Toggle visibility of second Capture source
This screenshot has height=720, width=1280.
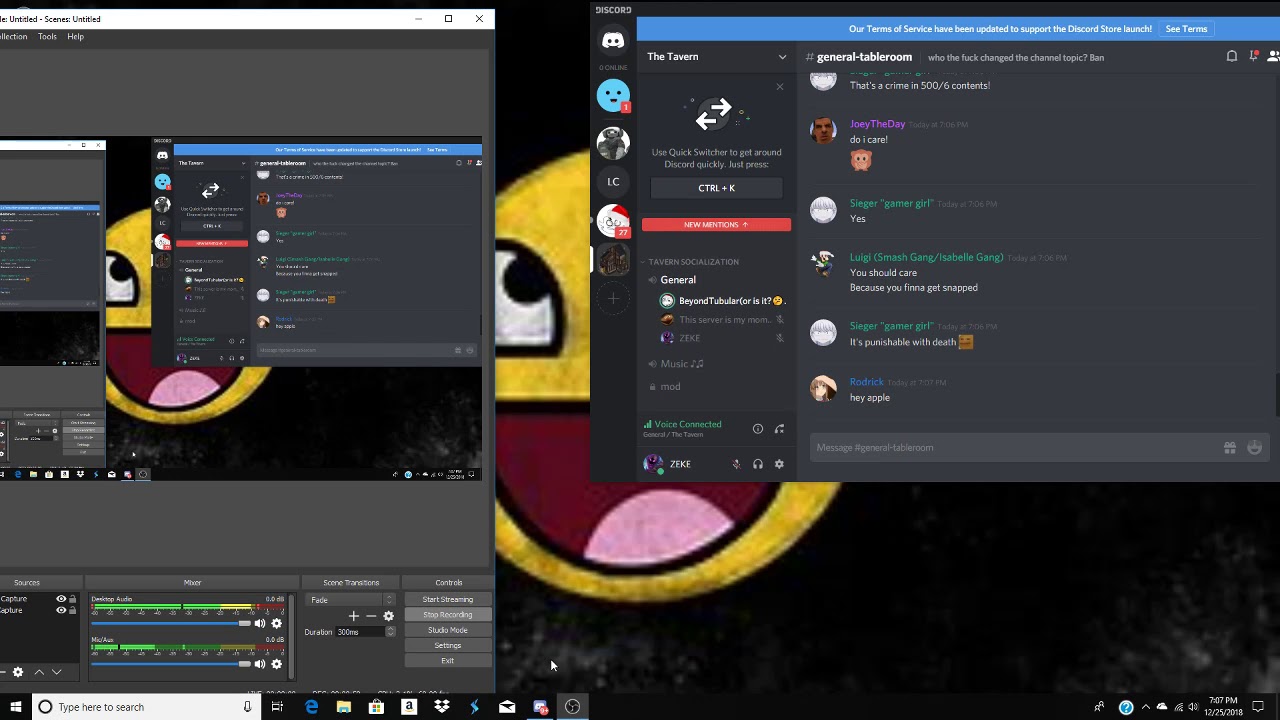pyautogui.click(x=61, y=610)
